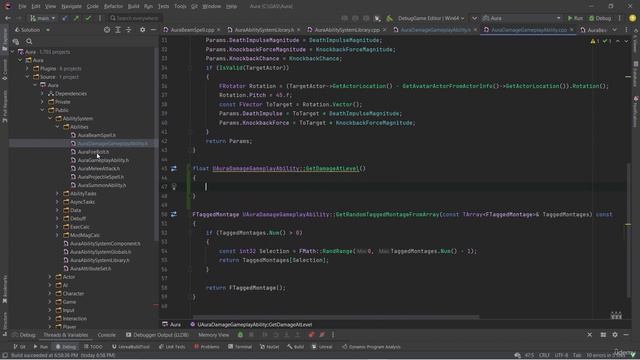Collapse the AbilitySystem folder
The width and height of the screenshot is (640, 360).
[x=50, y=118]
